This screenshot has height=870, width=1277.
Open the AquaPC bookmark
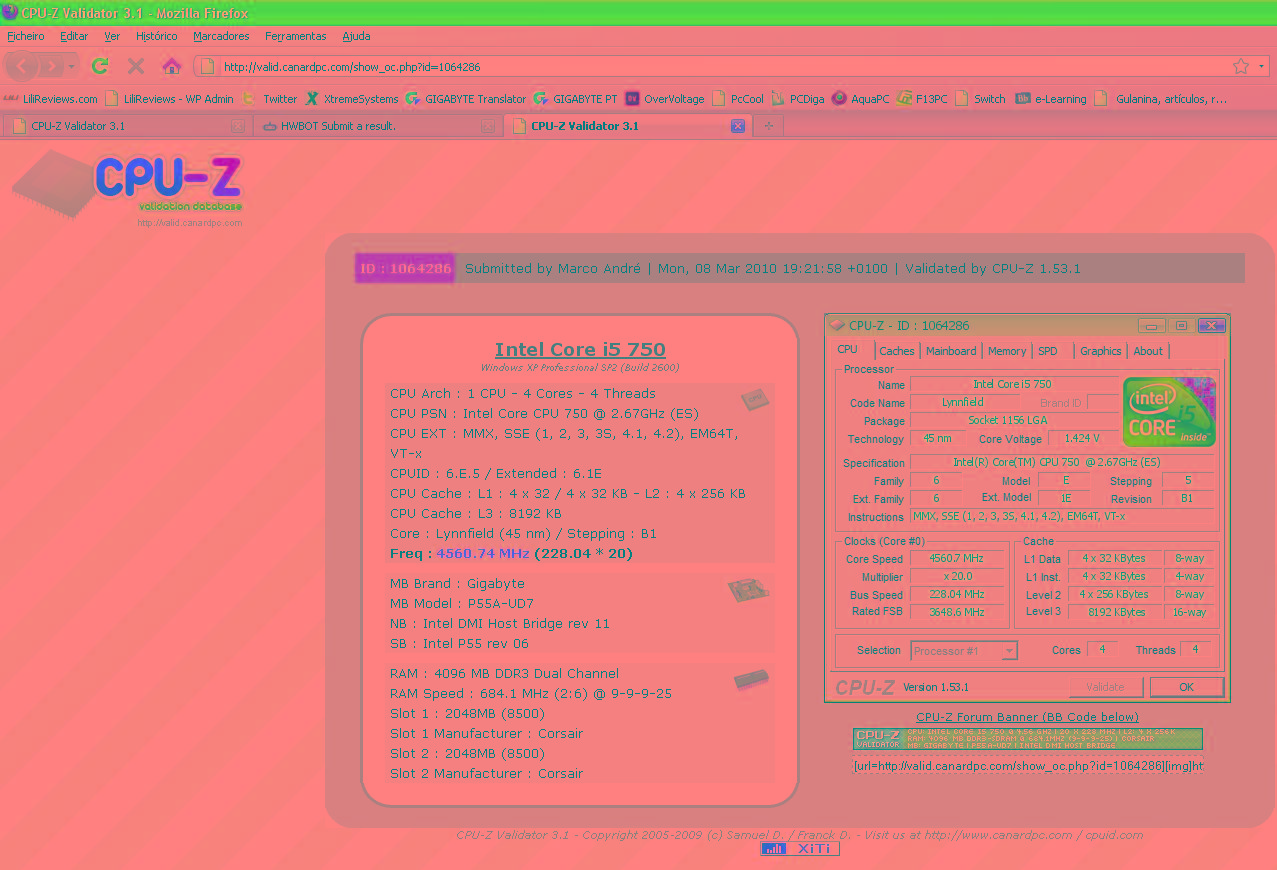861,99
